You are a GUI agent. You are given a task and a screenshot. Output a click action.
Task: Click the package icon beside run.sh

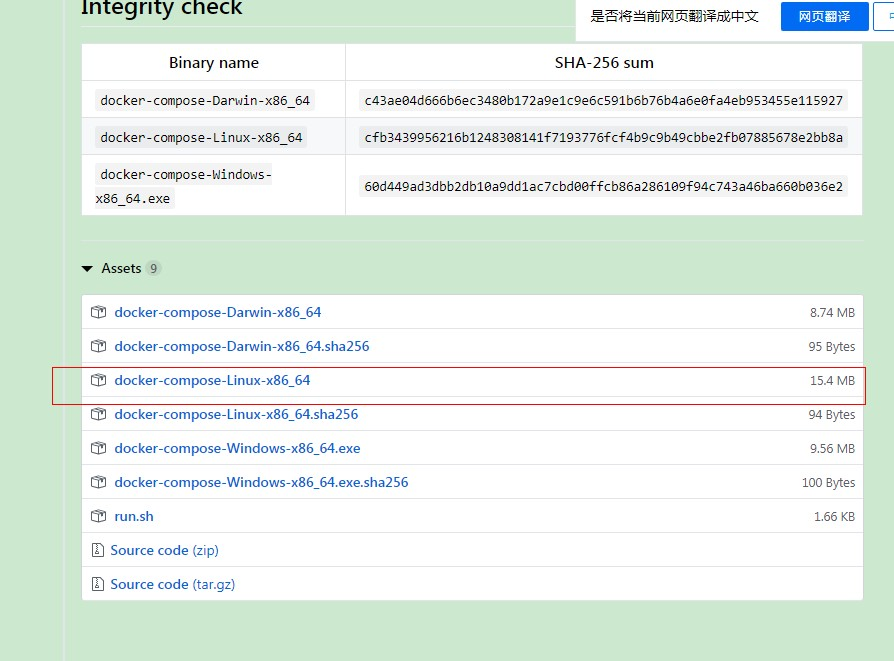tap(98, 516)
